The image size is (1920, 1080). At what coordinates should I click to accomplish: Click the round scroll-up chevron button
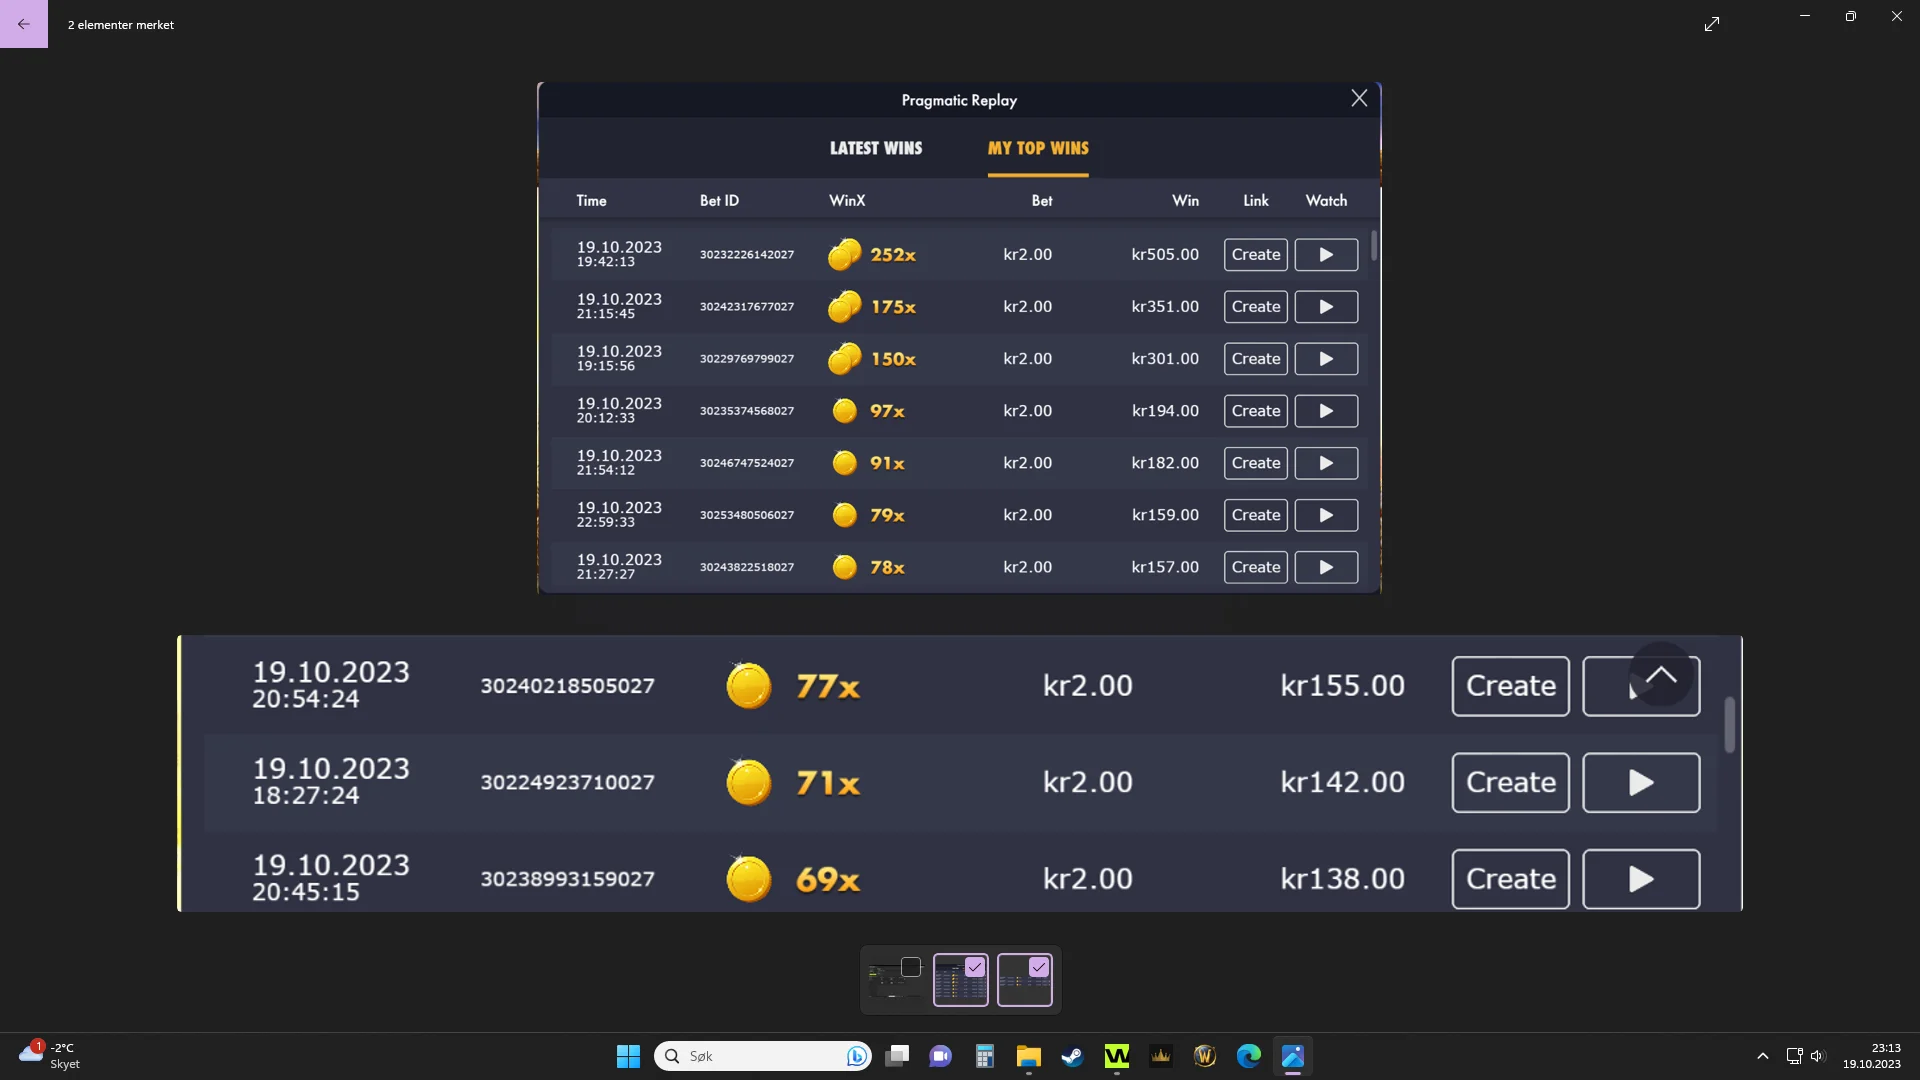click(x=1661, y=674)
